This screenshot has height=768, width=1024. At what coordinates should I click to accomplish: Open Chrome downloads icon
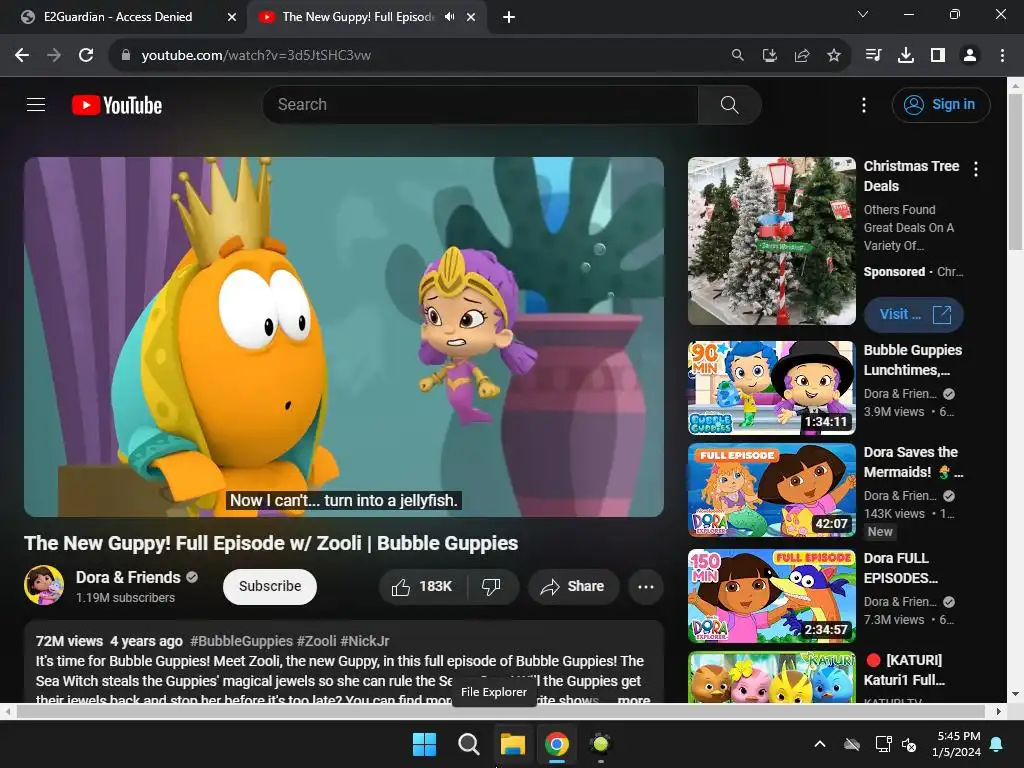point(905,56)
